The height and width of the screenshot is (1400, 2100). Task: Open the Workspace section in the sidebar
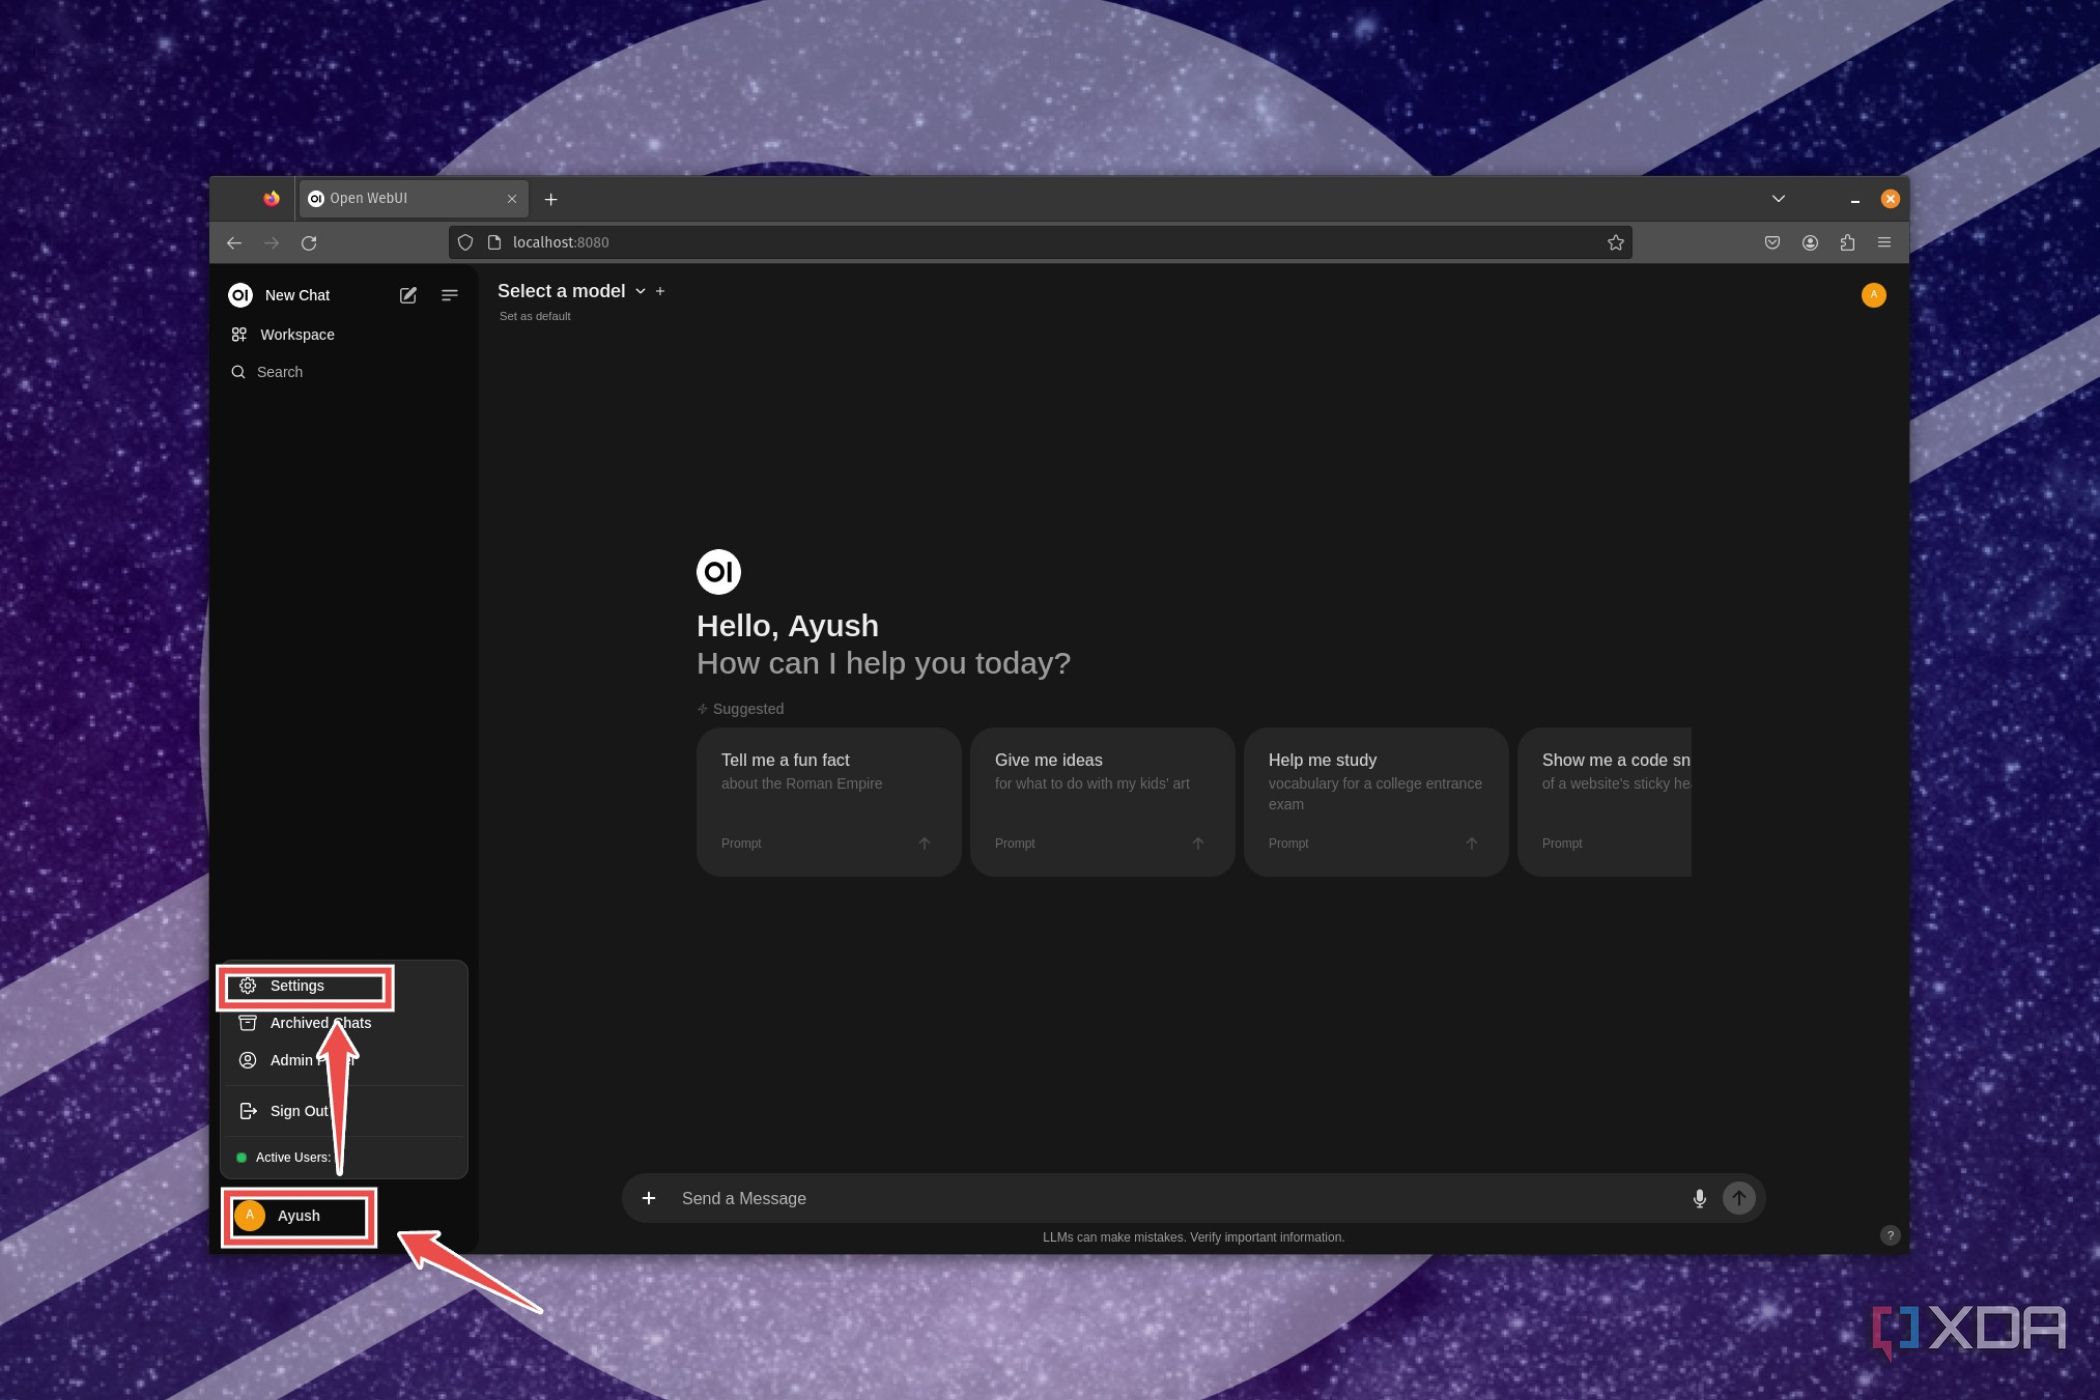click(x=296, y=334)
